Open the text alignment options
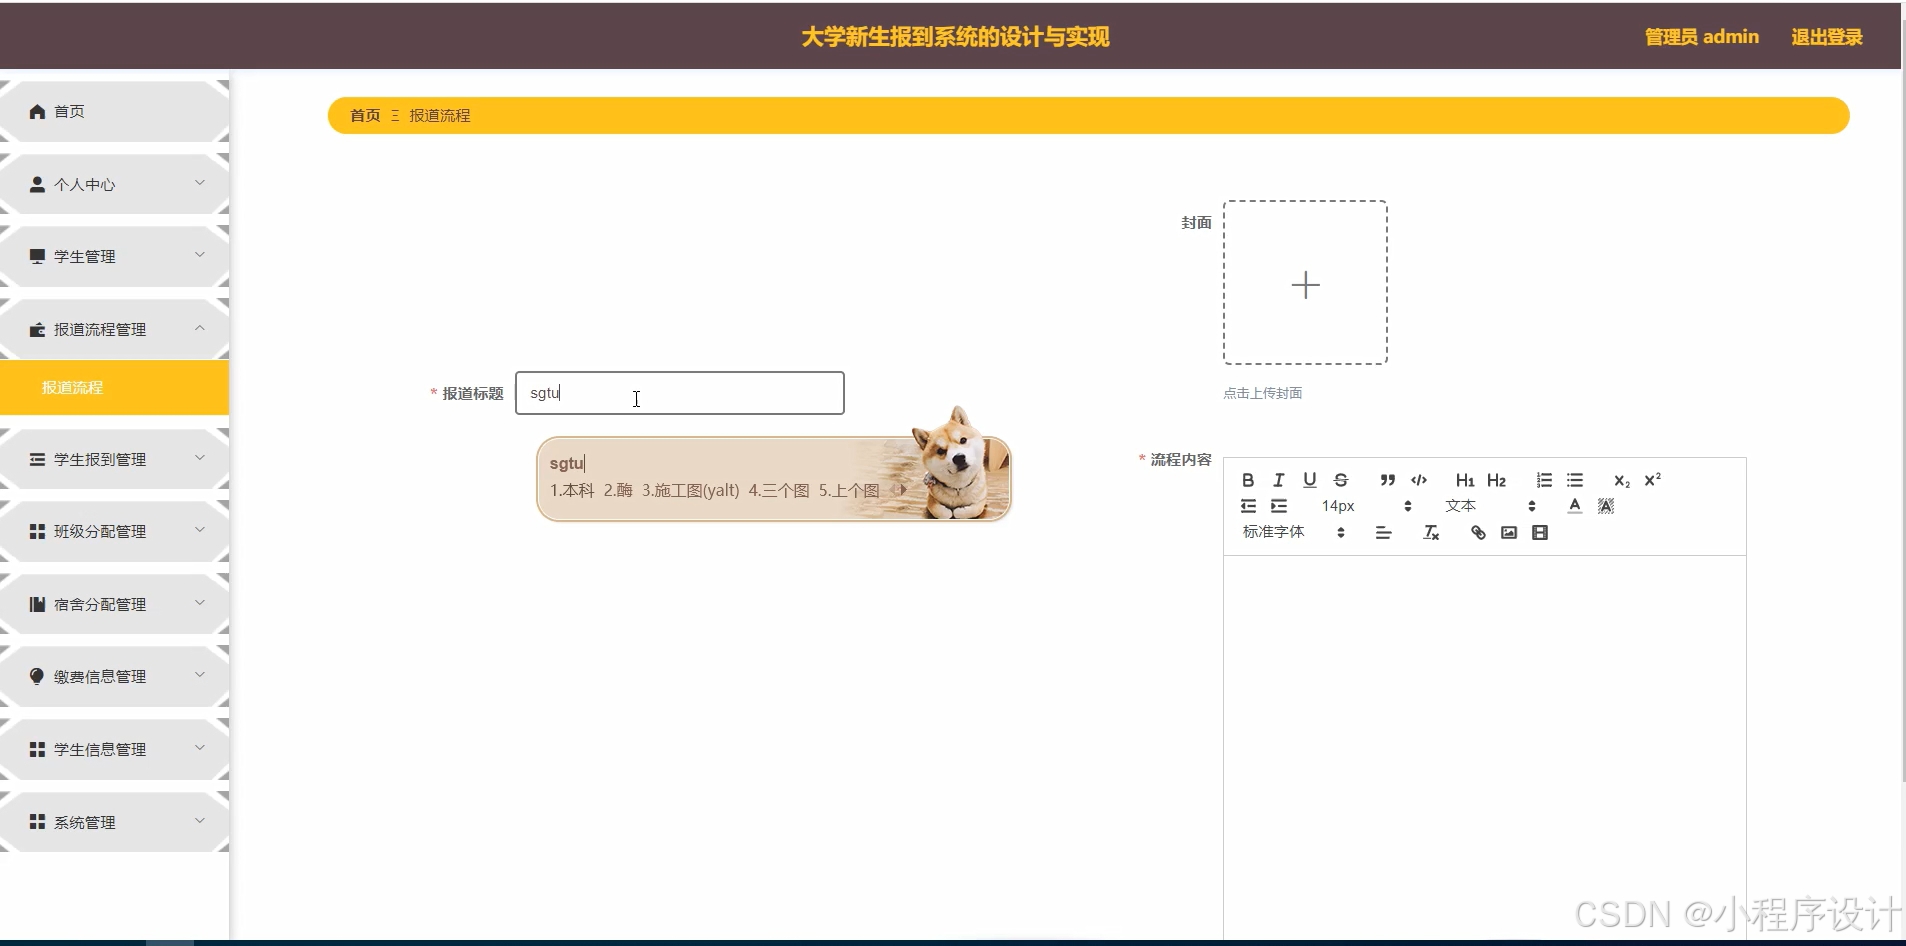 [1384, 533]
